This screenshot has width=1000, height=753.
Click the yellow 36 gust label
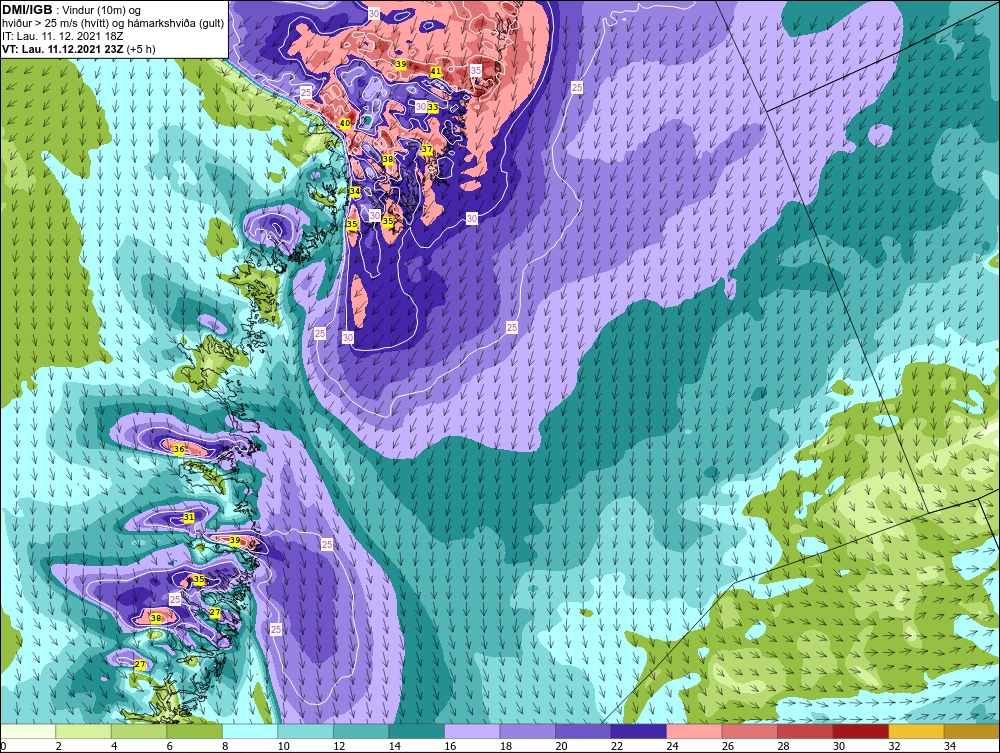[179, 450]
